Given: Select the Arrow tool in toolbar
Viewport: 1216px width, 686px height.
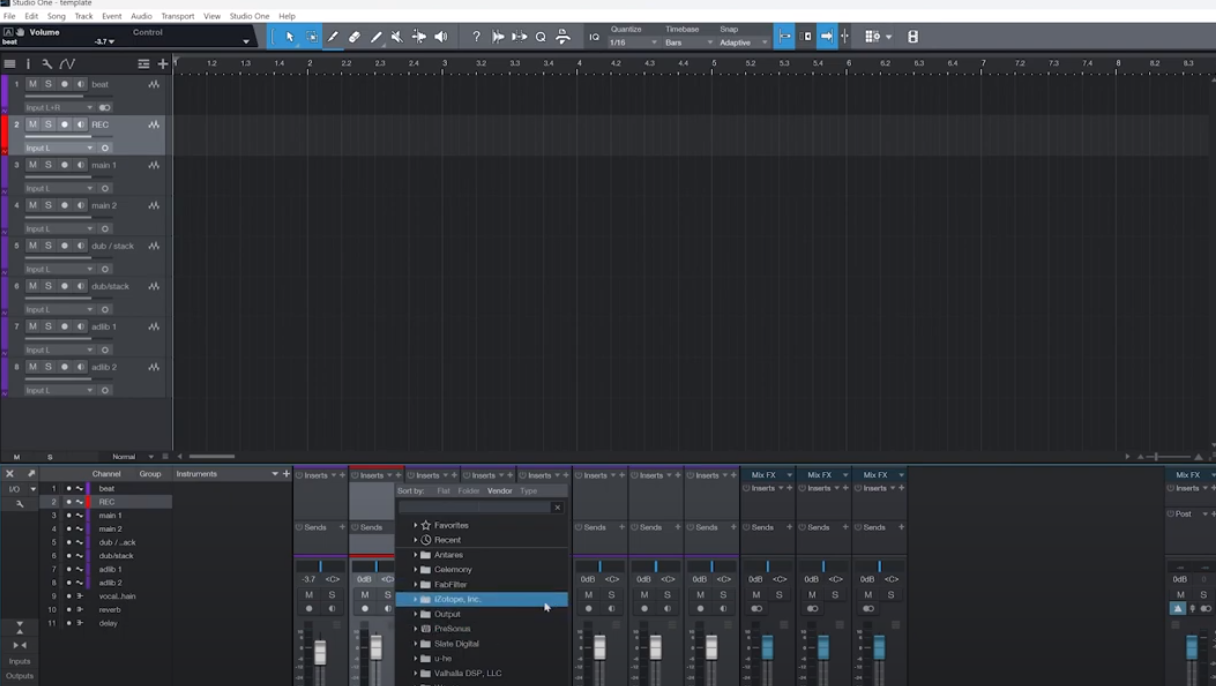Looking at the screenshot, I should pyautogui.click(x=290, y=37).
